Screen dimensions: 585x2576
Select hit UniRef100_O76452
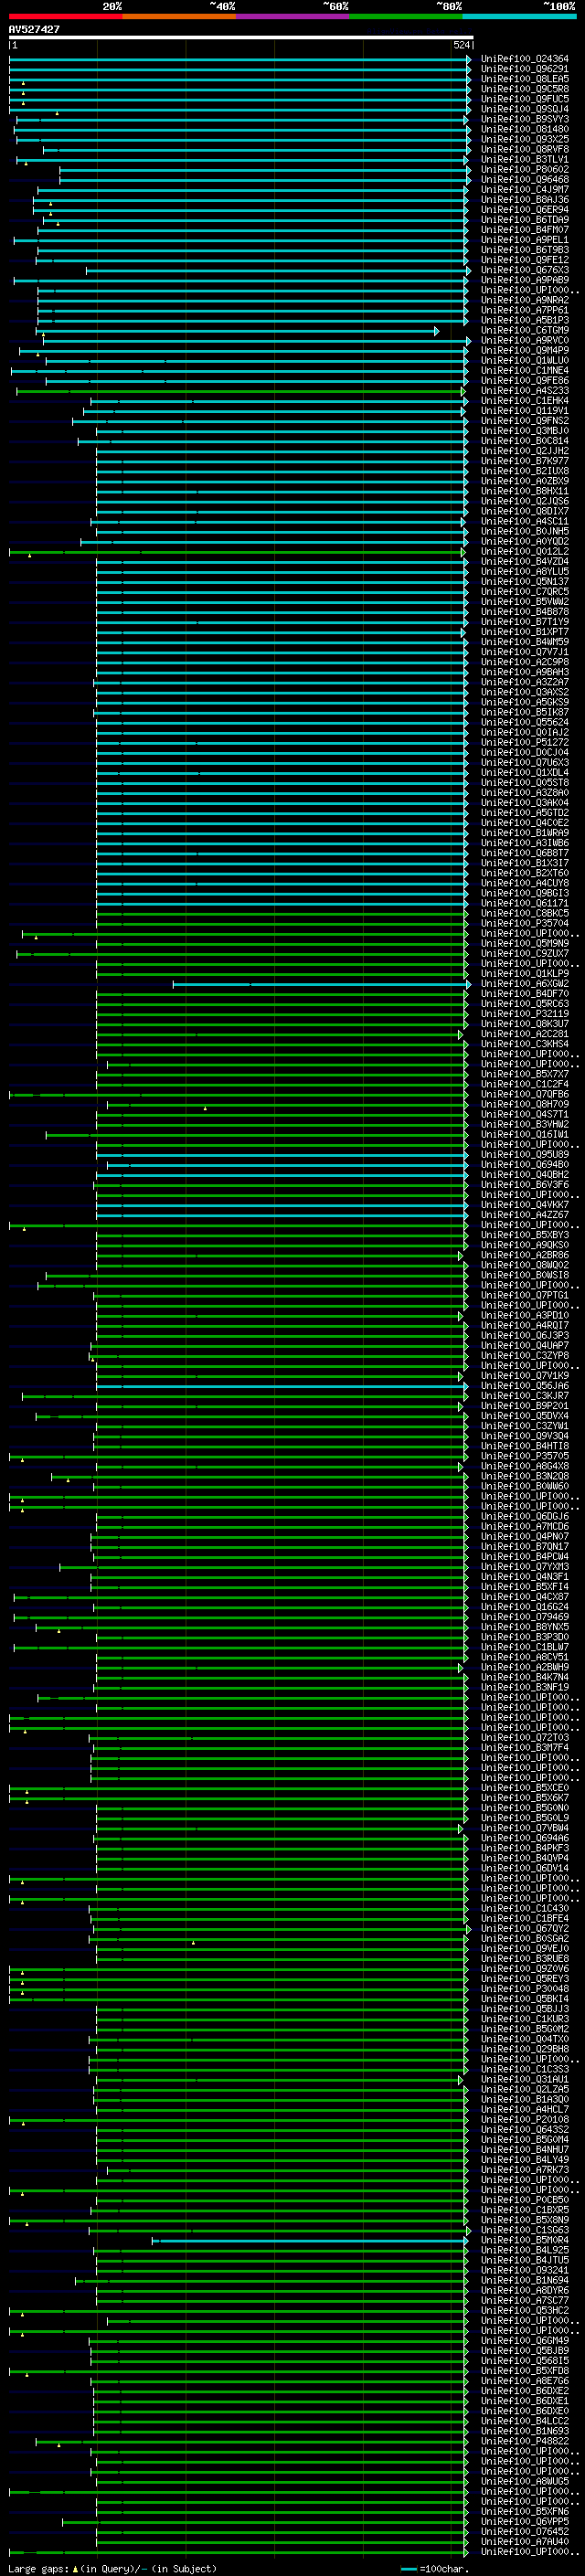click(x=524, y=2532)
